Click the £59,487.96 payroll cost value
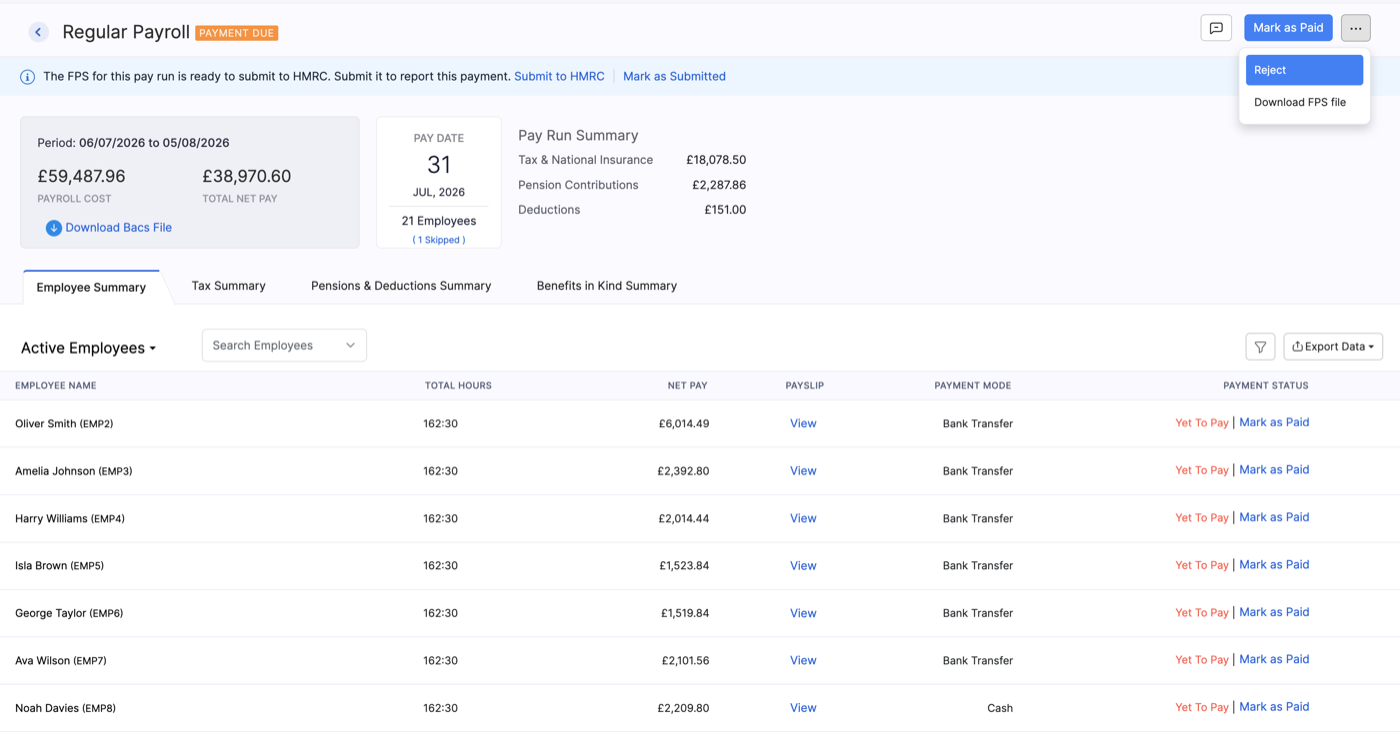Viewport: 1400px width, 732px height. (82, 177)
